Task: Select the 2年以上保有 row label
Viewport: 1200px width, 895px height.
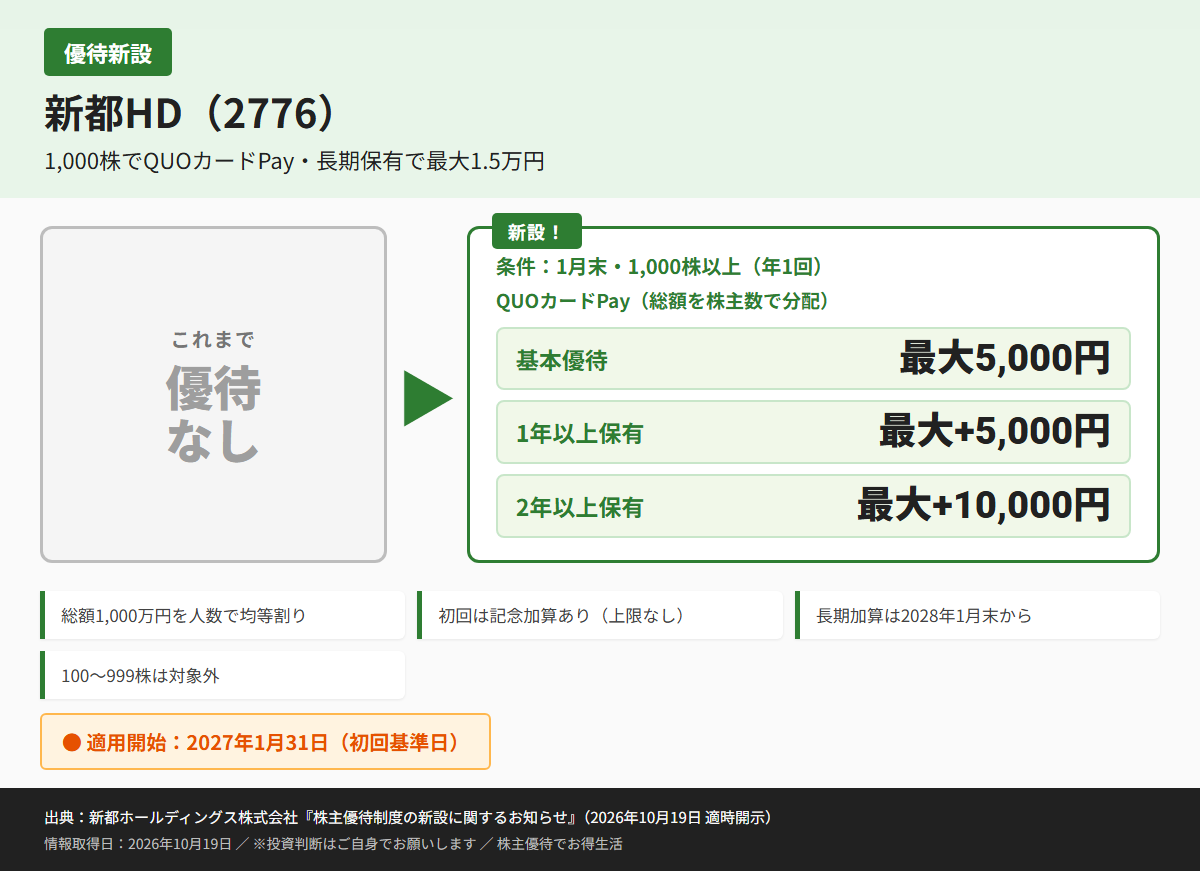Action: tap(580, 508)
